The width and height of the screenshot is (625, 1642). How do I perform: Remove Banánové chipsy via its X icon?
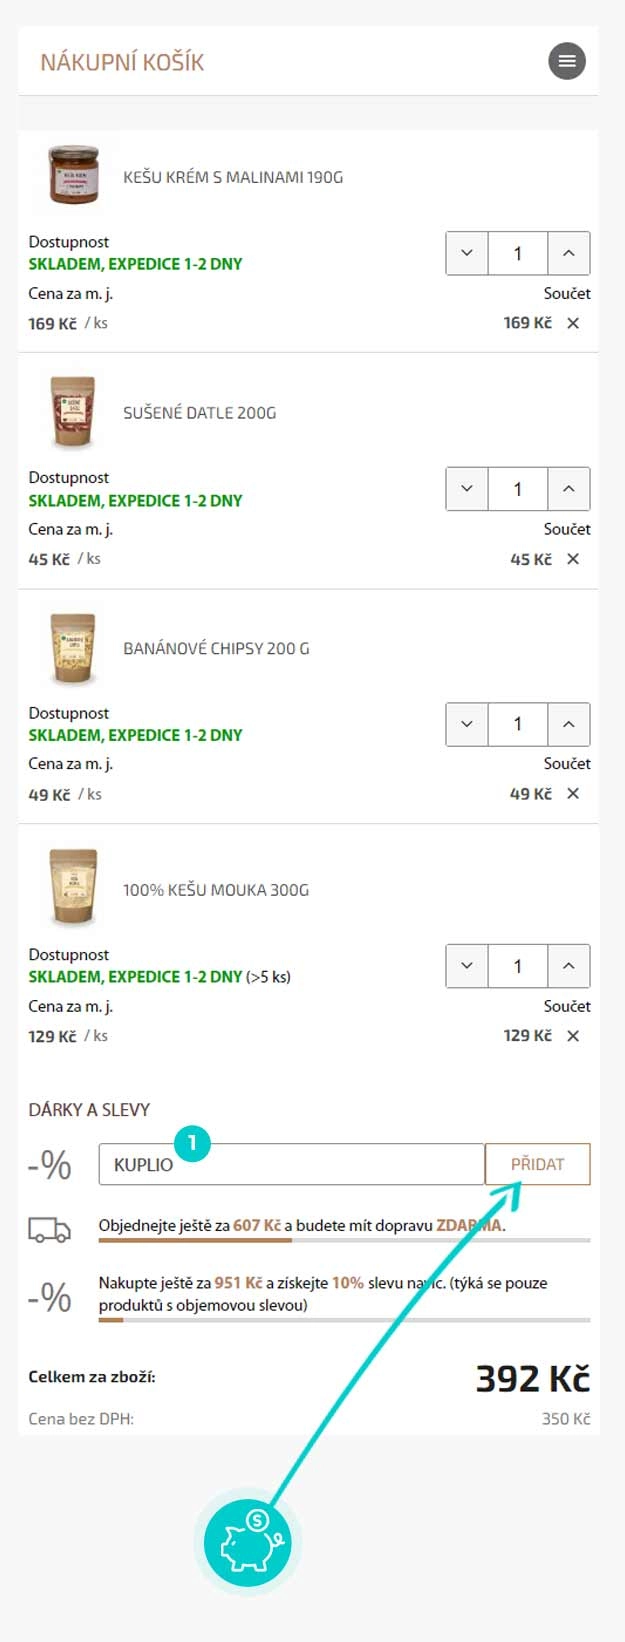click(572, 793)
